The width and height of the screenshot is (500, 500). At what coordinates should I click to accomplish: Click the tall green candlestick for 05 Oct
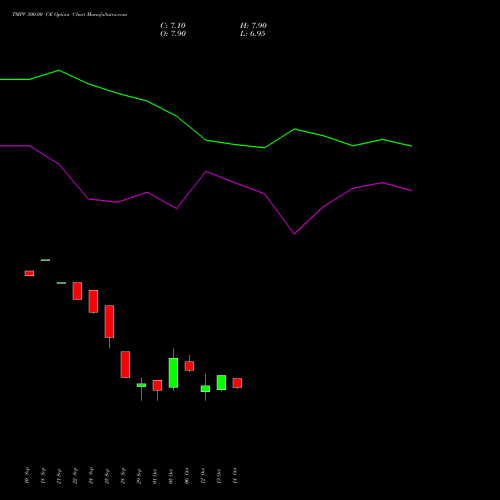pos(173,373)
